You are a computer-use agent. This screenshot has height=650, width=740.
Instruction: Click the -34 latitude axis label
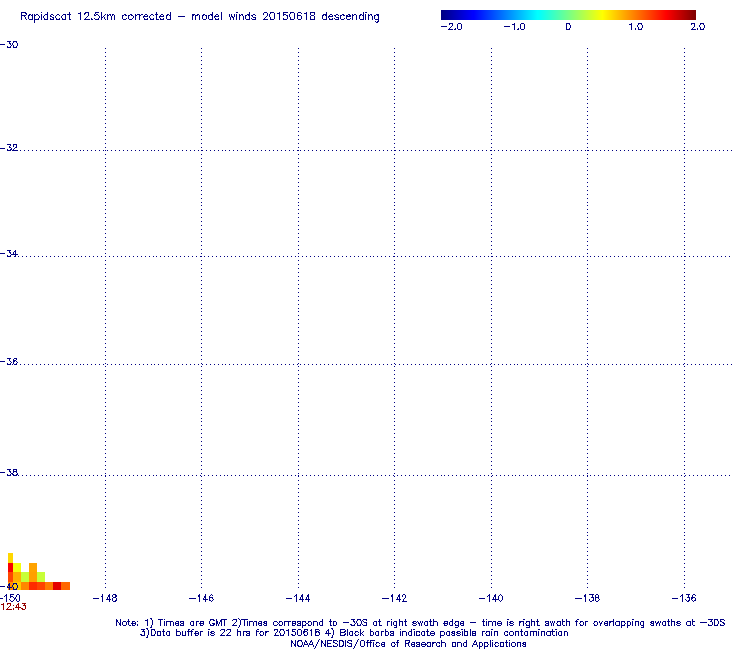point(9,254)
